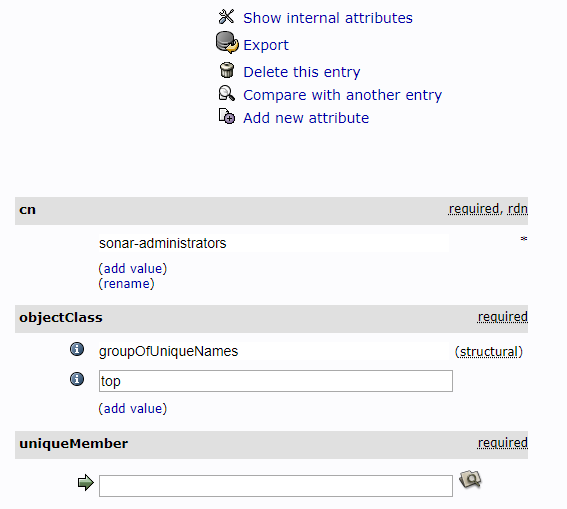This screenshot has width=567, height=509.
Task: Click the green arrow beside uniqueMember field
Action: (86, 483)
